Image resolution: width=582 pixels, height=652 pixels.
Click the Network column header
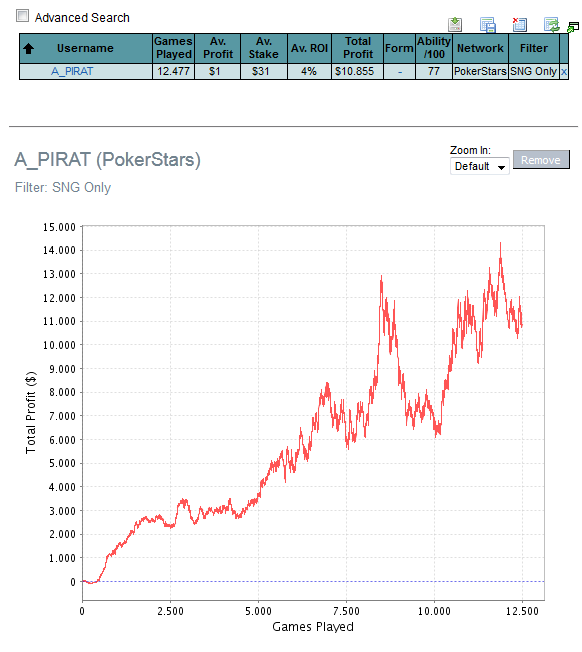[480, 48]
